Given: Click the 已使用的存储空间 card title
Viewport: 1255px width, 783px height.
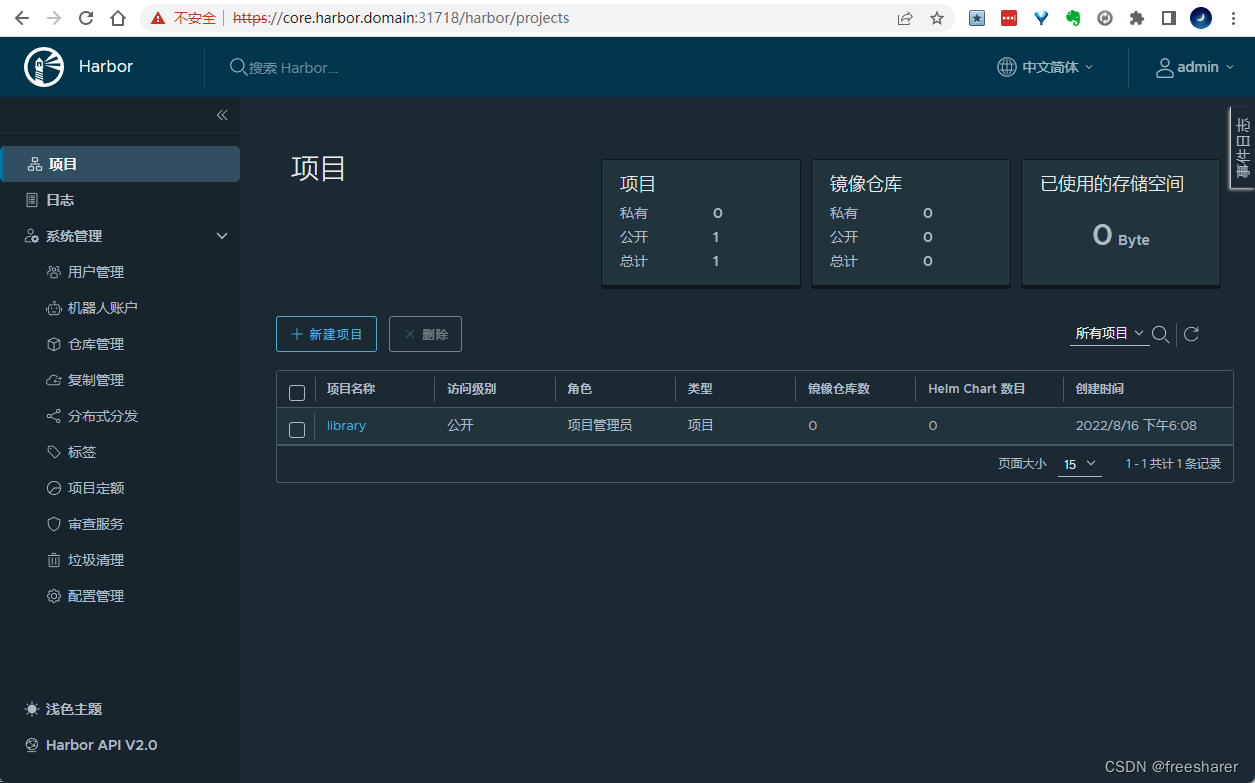Looking at the screenshot, I should 1112,184.
